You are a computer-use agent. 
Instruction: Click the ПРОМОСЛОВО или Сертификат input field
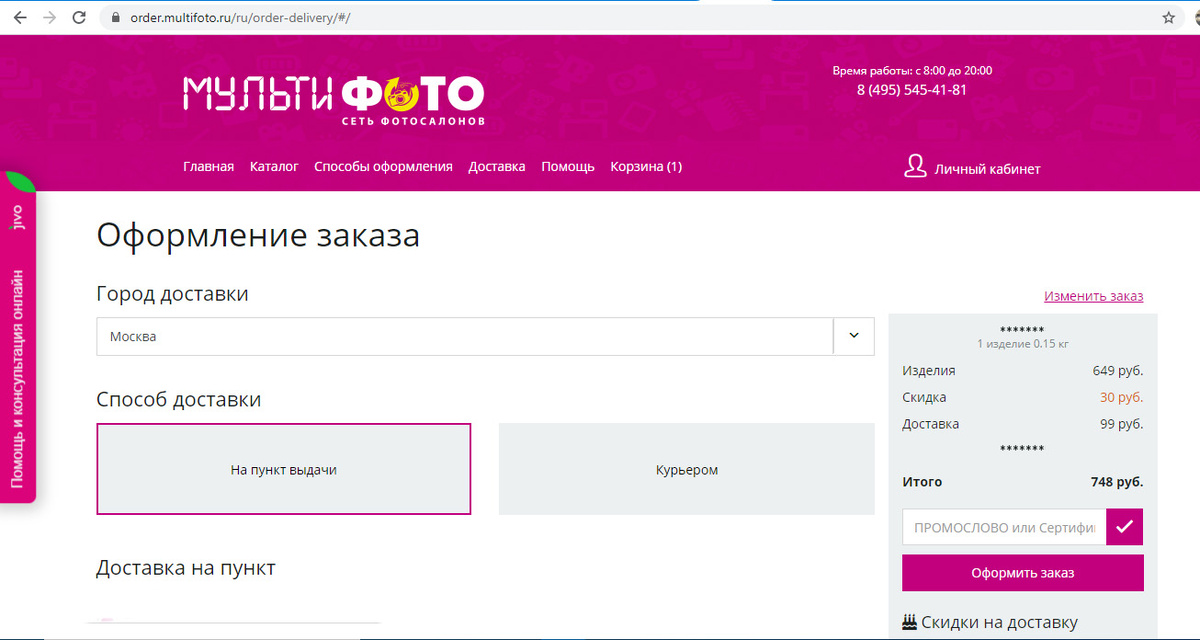click(x=1000, y=527)
